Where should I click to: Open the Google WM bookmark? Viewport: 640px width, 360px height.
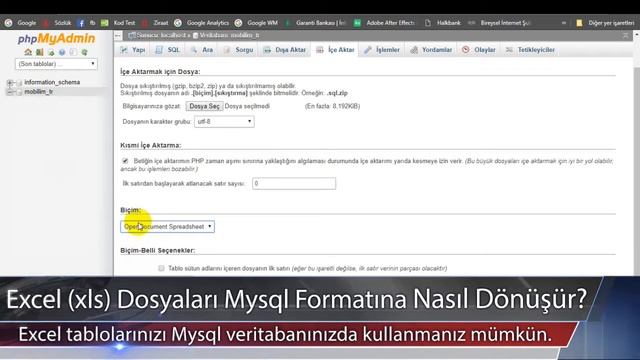point(256,23)
